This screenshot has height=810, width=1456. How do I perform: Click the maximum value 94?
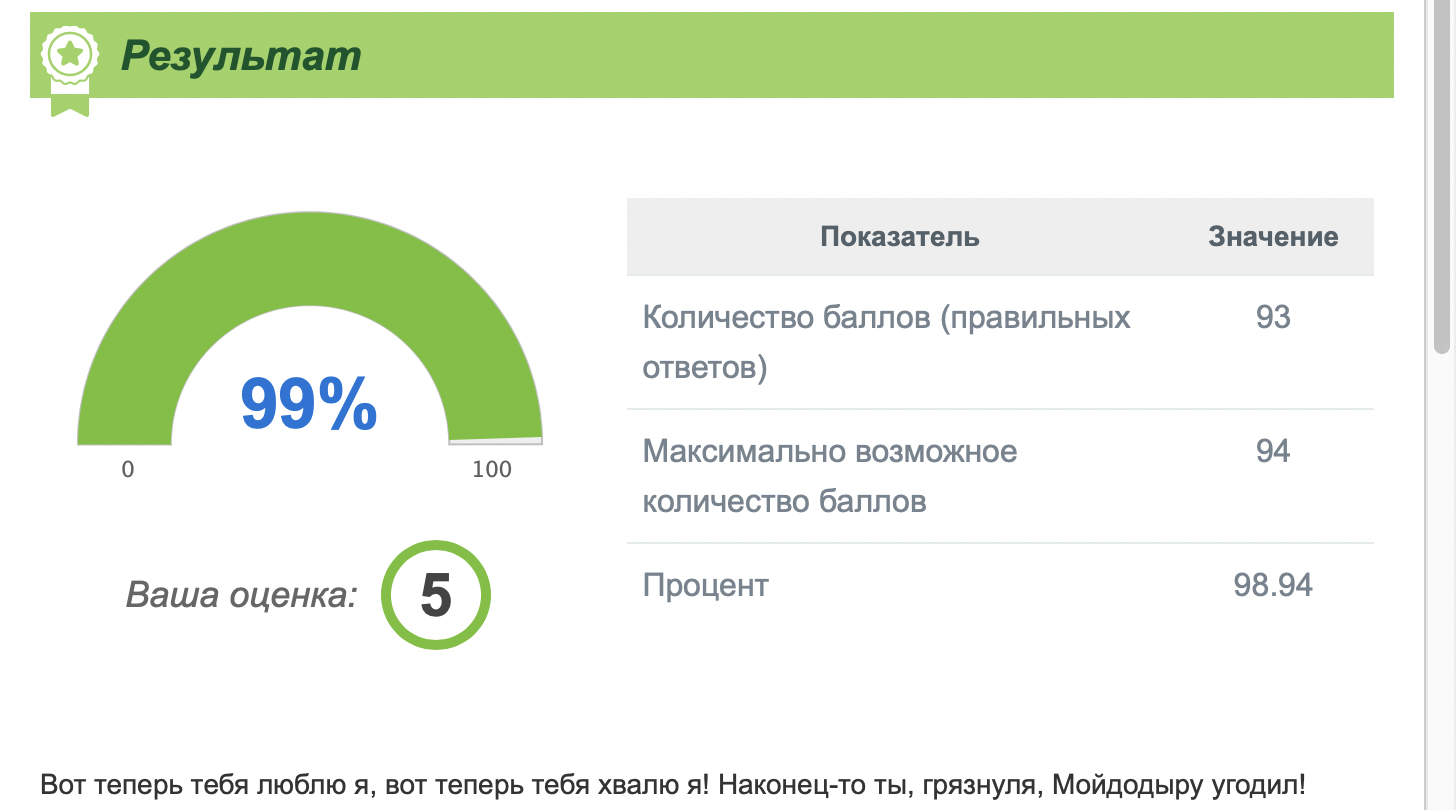[x=1273, y=451]
